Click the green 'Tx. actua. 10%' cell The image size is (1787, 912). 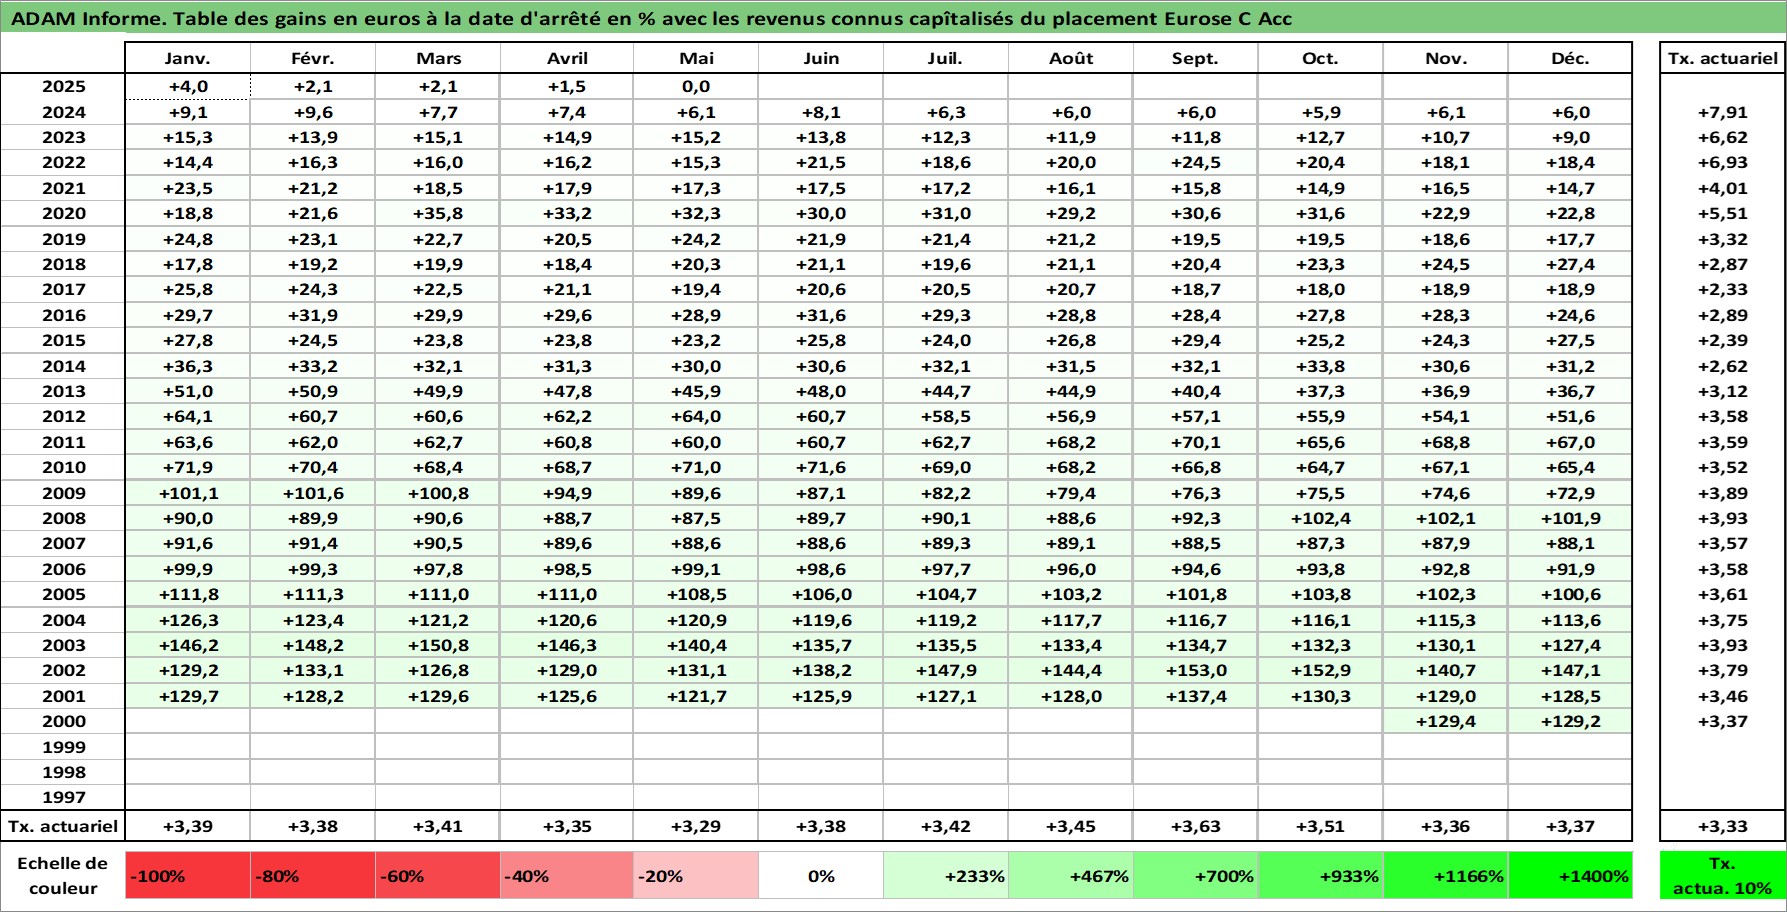[x=1722, y=876]
